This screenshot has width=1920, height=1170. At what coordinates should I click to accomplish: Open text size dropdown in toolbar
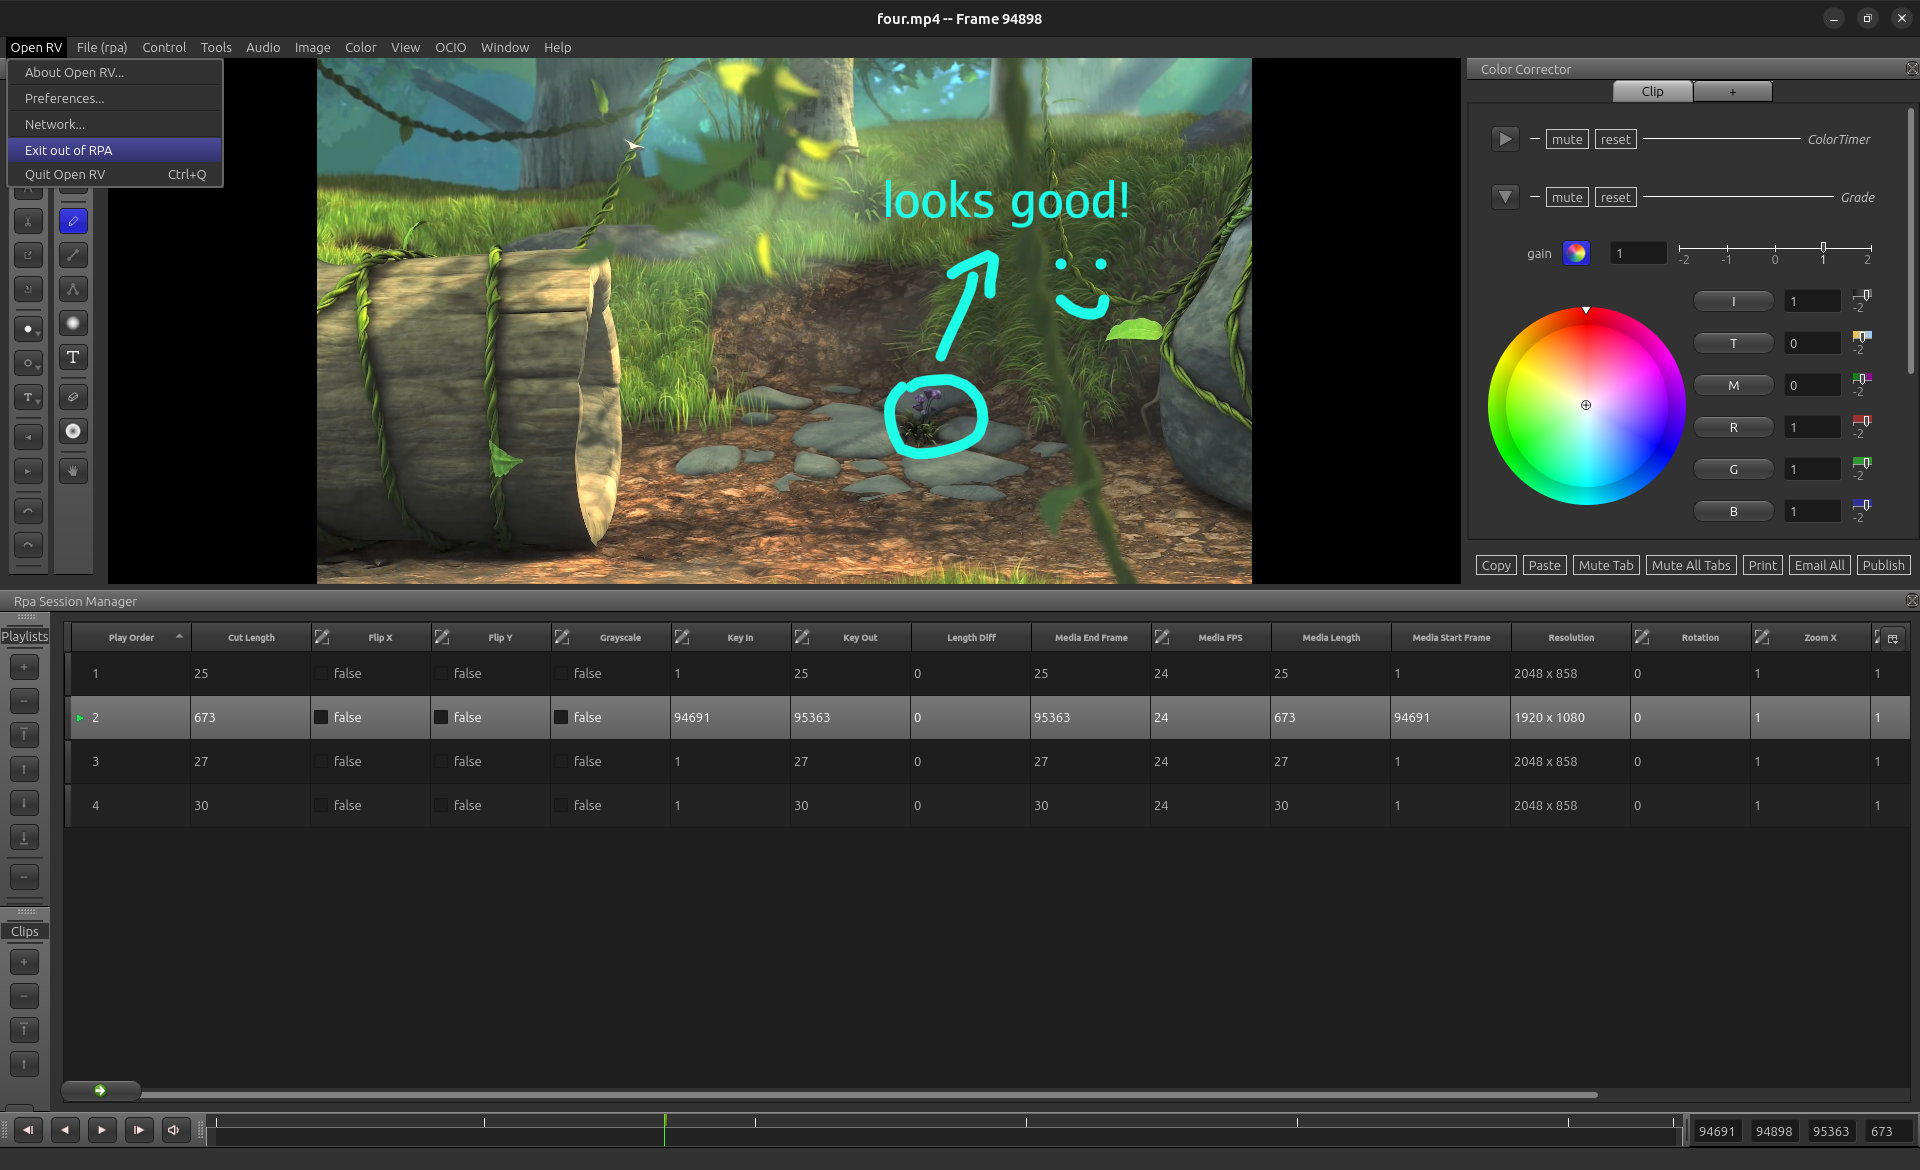tap(28, 397)
